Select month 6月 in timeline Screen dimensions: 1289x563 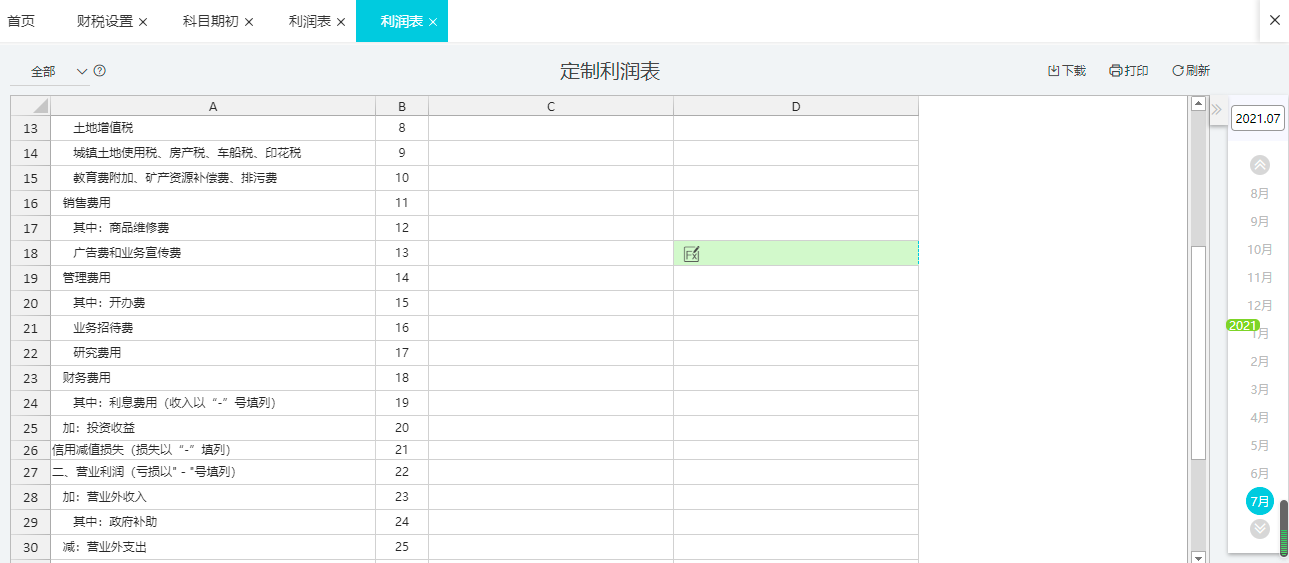pyautogui.click(x=1260, y=473)
